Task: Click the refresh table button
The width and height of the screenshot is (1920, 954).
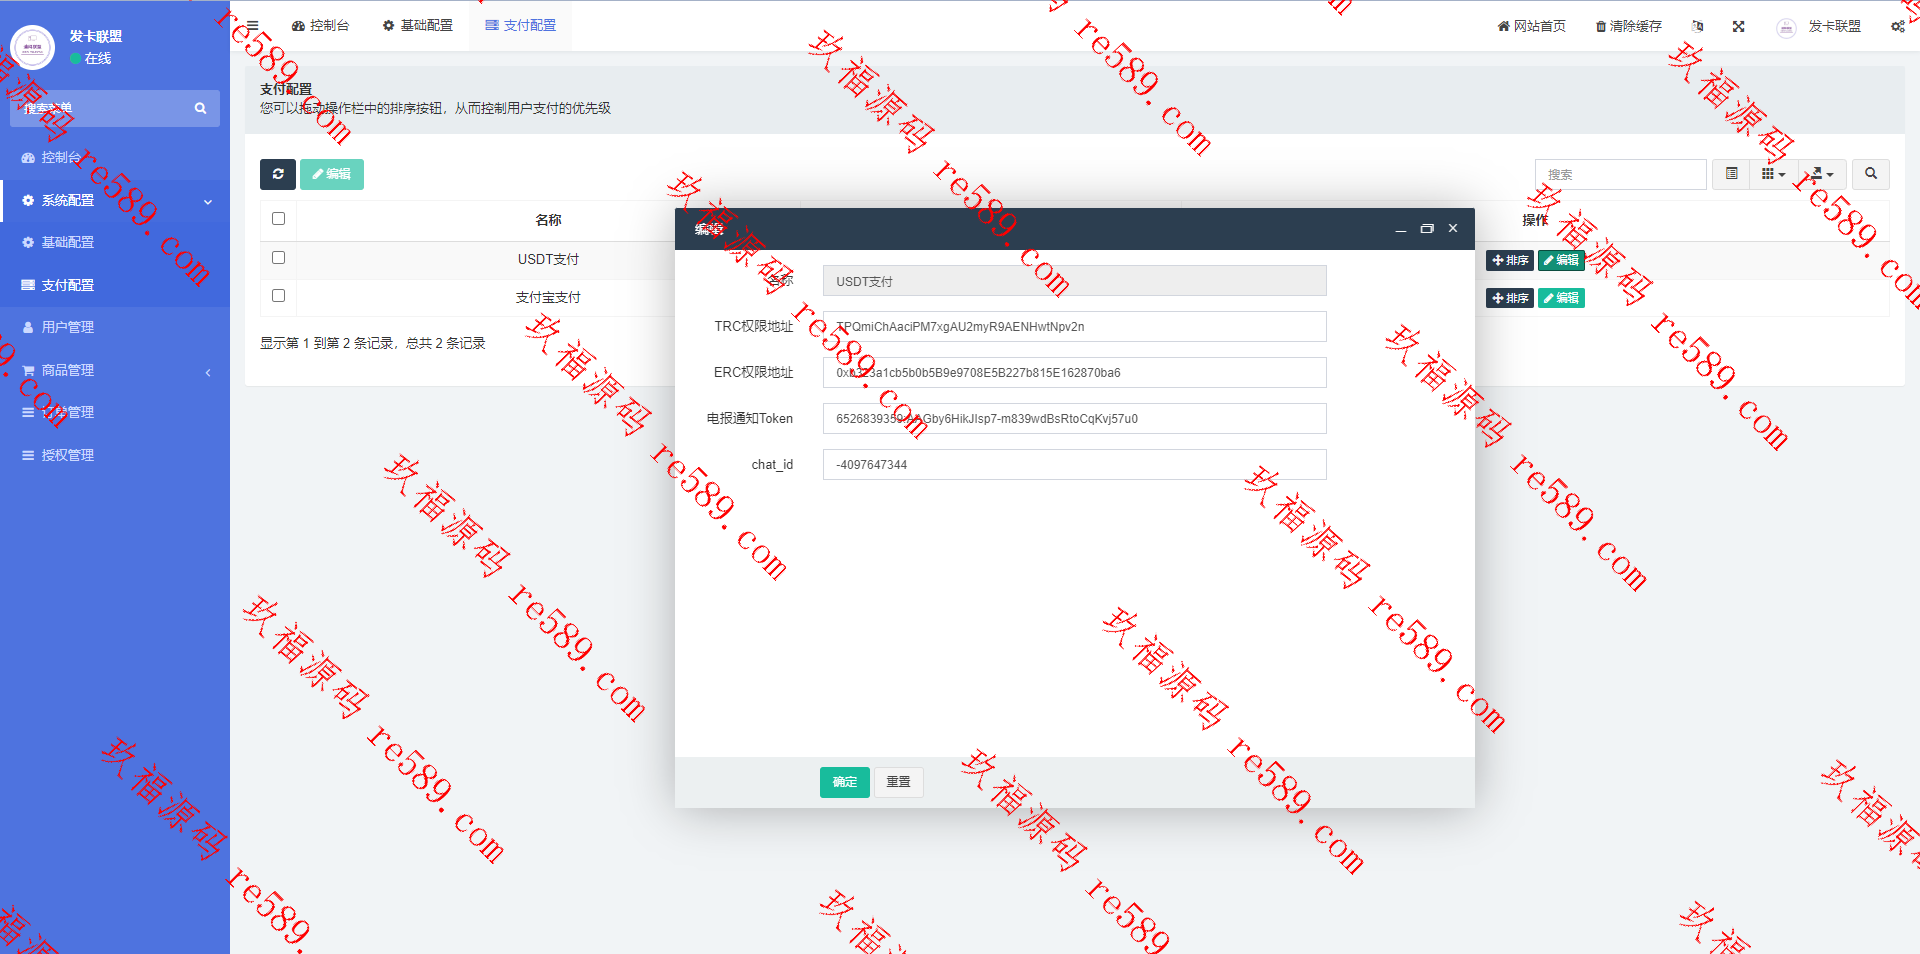Action: [278, 174]
